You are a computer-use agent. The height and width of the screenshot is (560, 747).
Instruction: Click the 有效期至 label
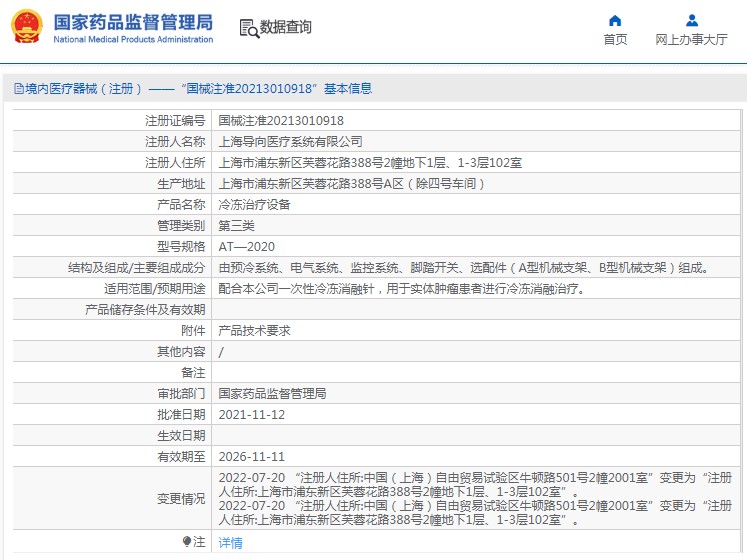[x=181, y=456]
